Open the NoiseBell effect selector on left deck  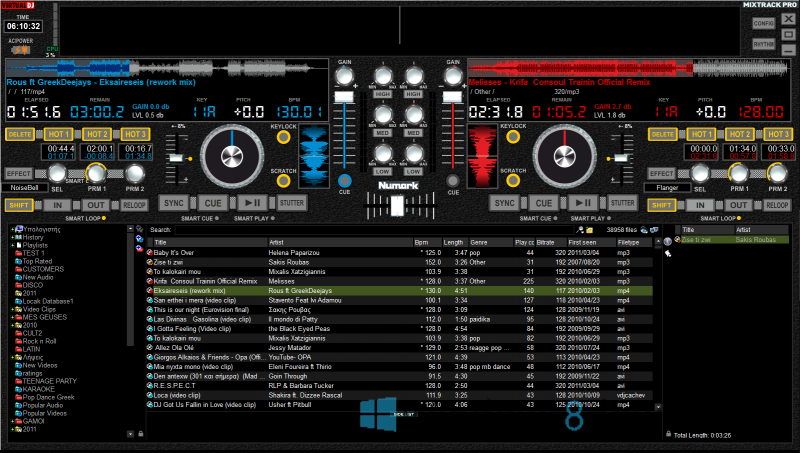[x=25, y=188]
